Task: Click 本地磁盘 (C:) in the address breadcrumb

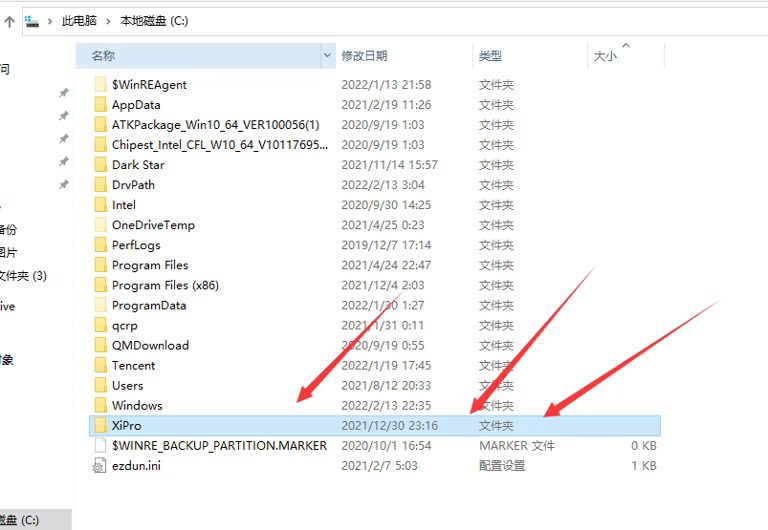Action: click(153, 20)
